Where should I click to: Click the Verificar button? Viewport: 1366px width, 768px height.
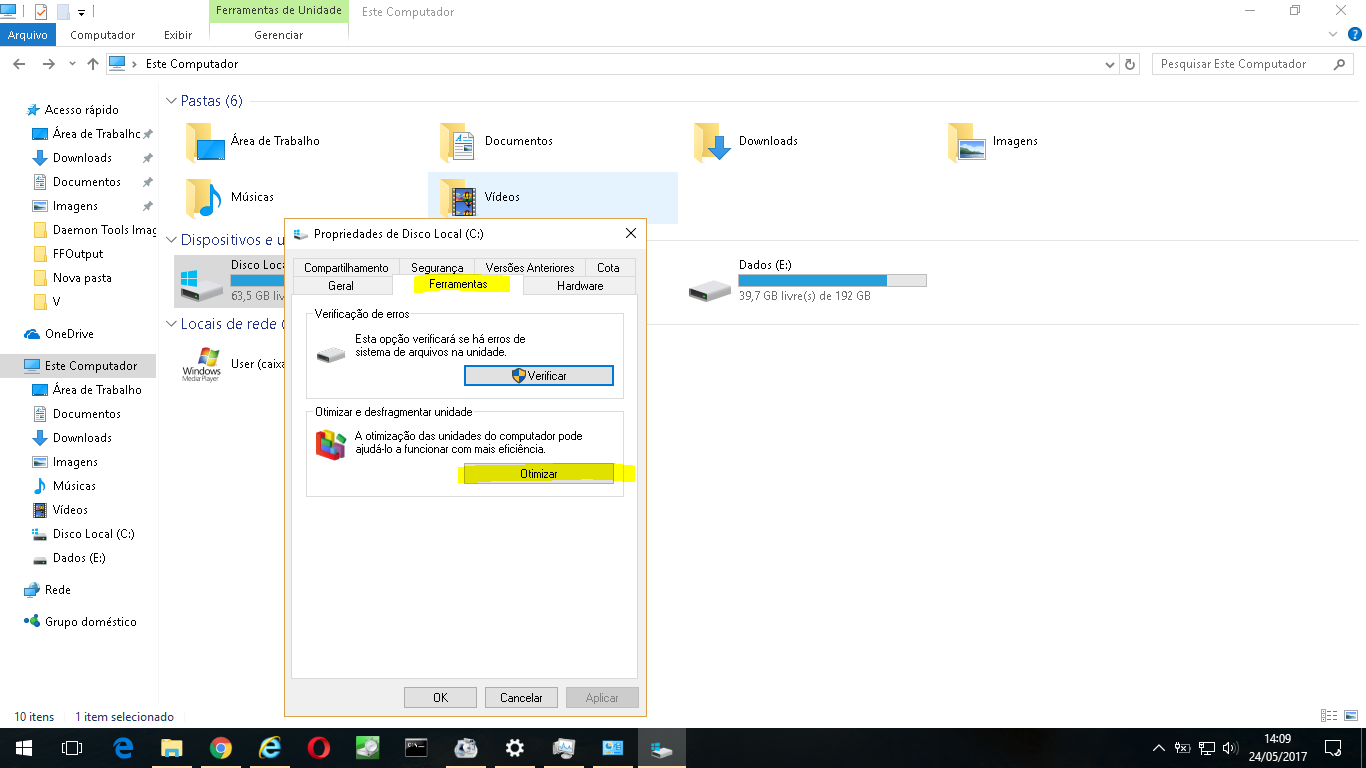tap(539, 376)
